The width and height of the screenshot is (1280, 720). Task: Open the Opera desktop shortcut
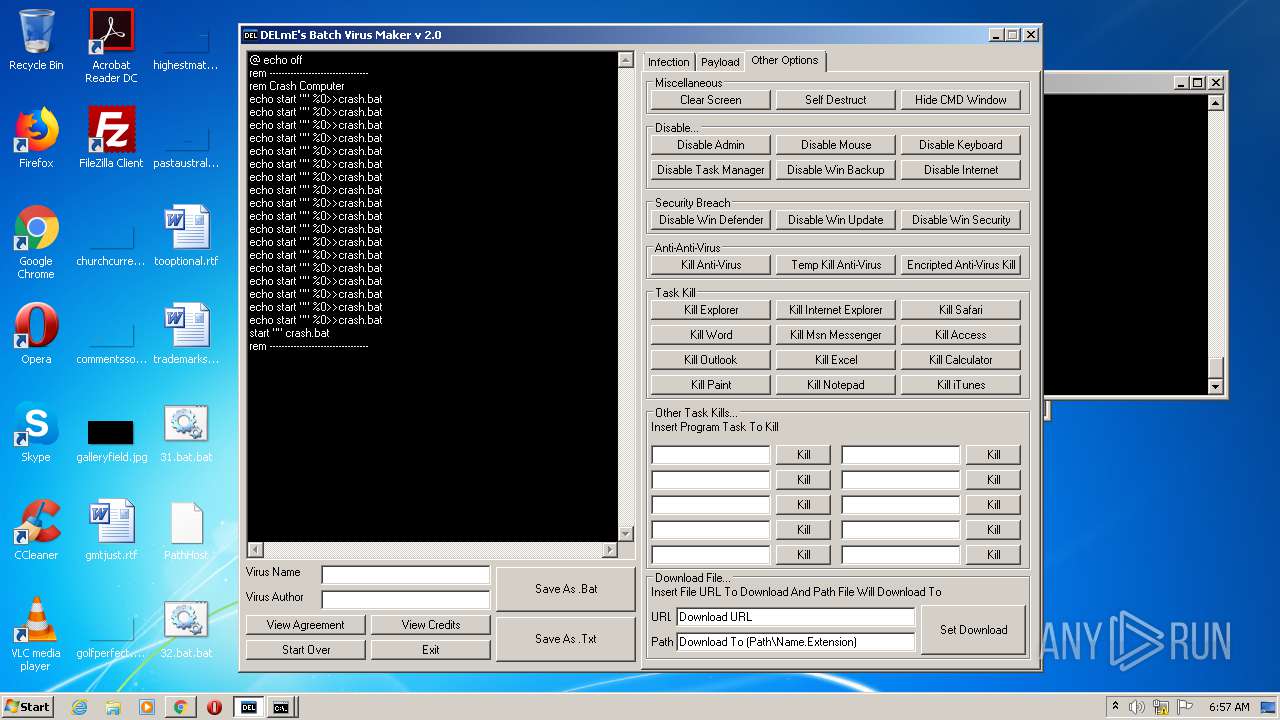(x=36, y=334)
